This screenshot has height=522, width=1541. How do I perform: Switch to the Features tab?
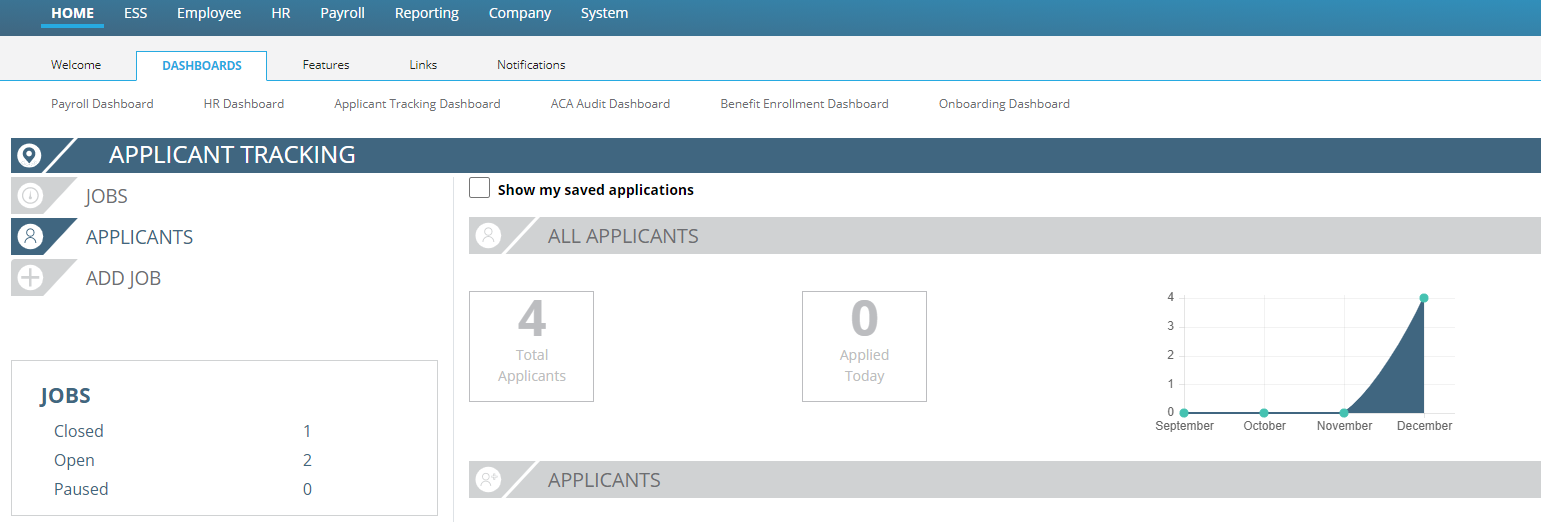coord(326,65)
